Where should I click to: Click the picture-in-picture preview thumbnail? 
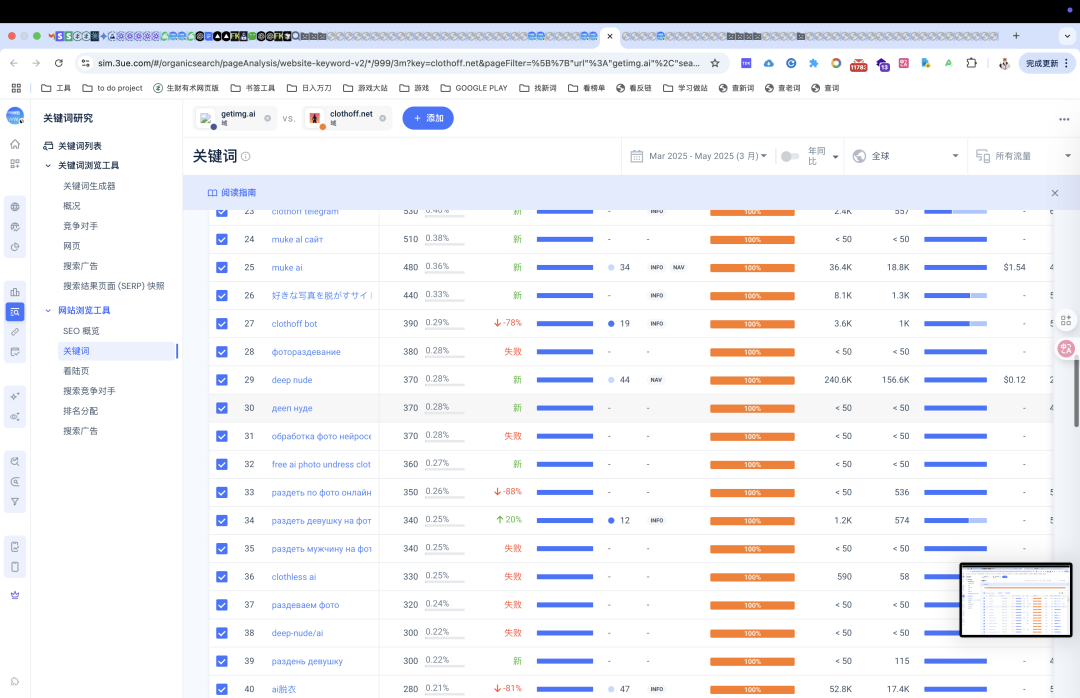(1016, 599)
